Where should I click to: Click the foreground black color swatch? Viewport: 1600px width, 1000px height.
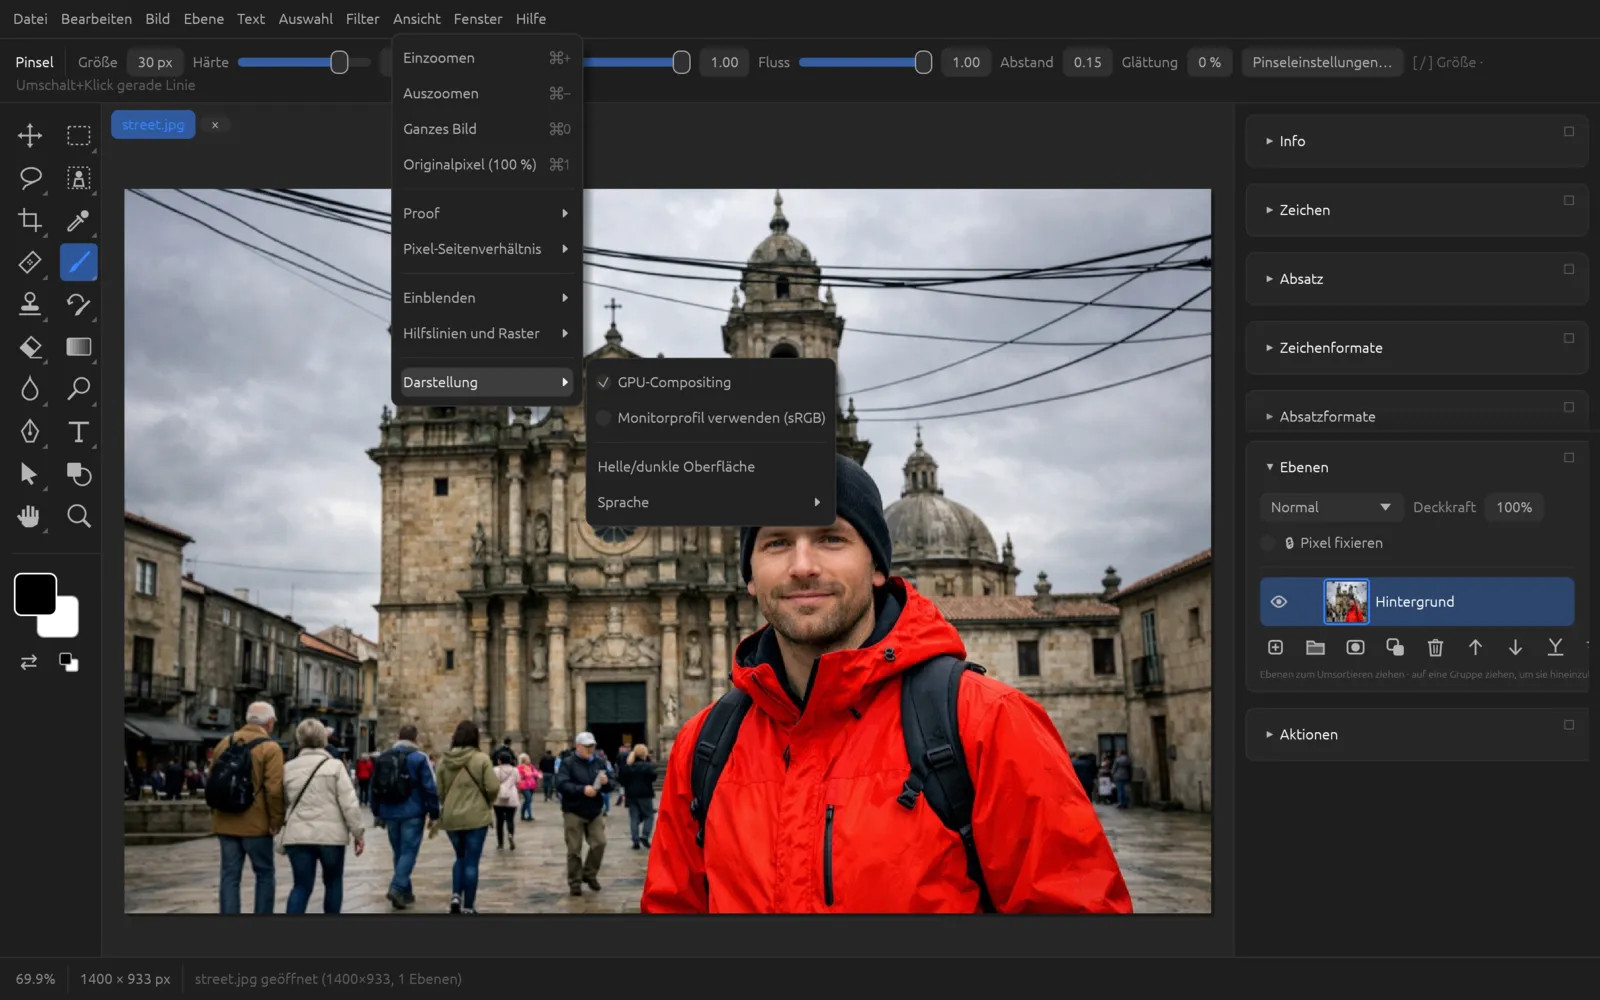35,594
